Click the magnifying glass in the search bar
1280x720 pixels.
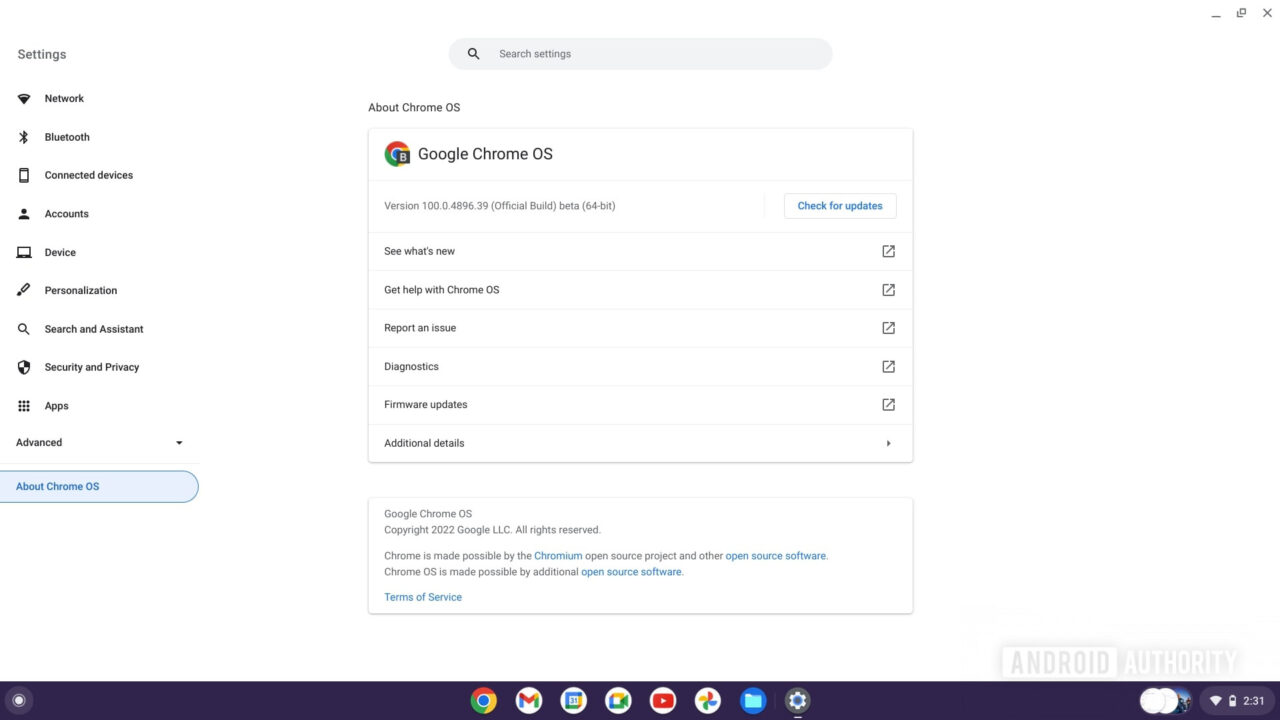pos(473,53)
